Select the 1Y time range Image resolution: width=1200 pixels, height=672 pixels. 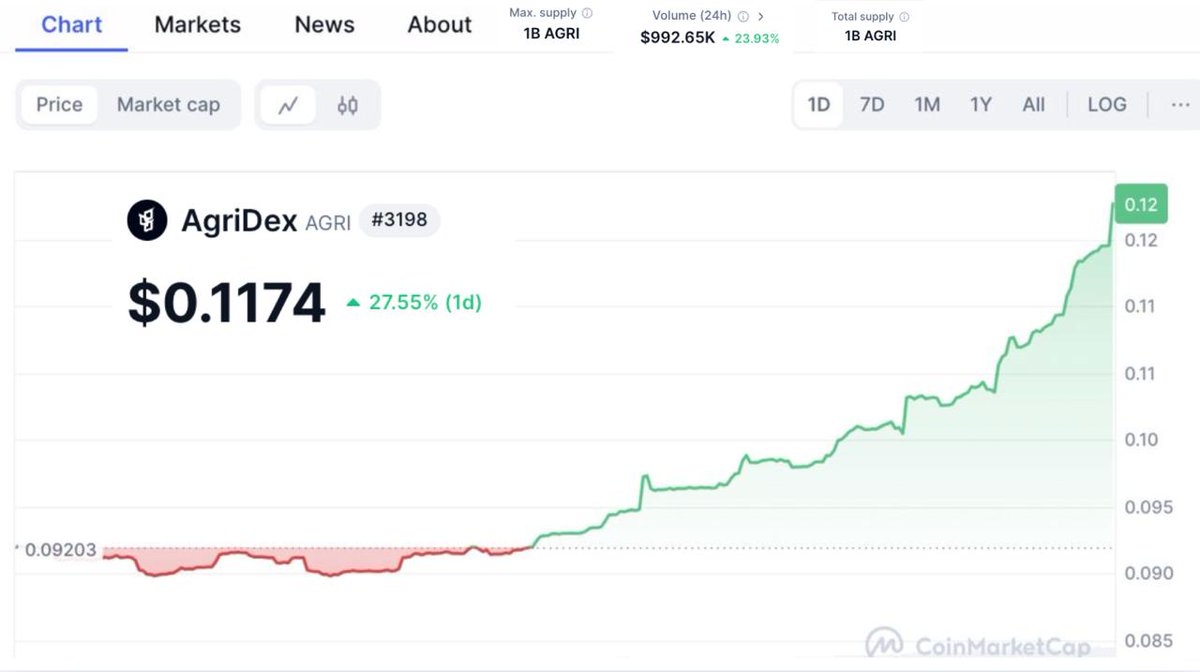pyautogui.click(x=981, y=105)
